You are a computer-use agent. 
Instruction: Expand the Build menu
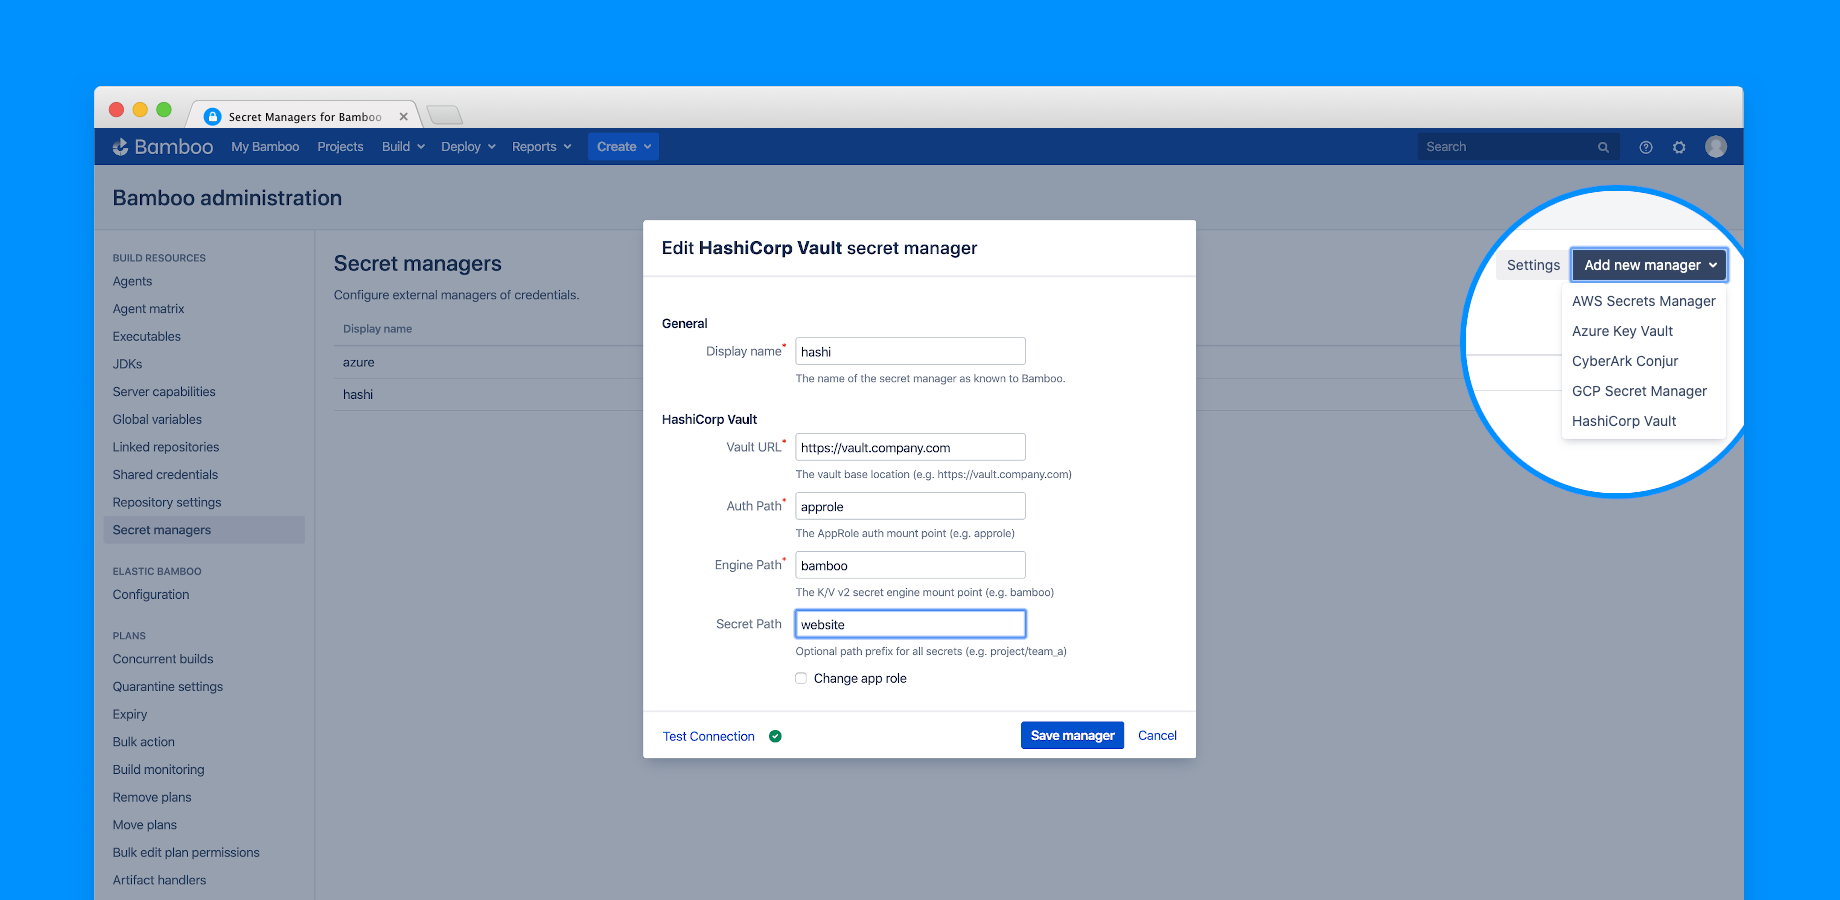pyautogui.click(x=403, y=147)
